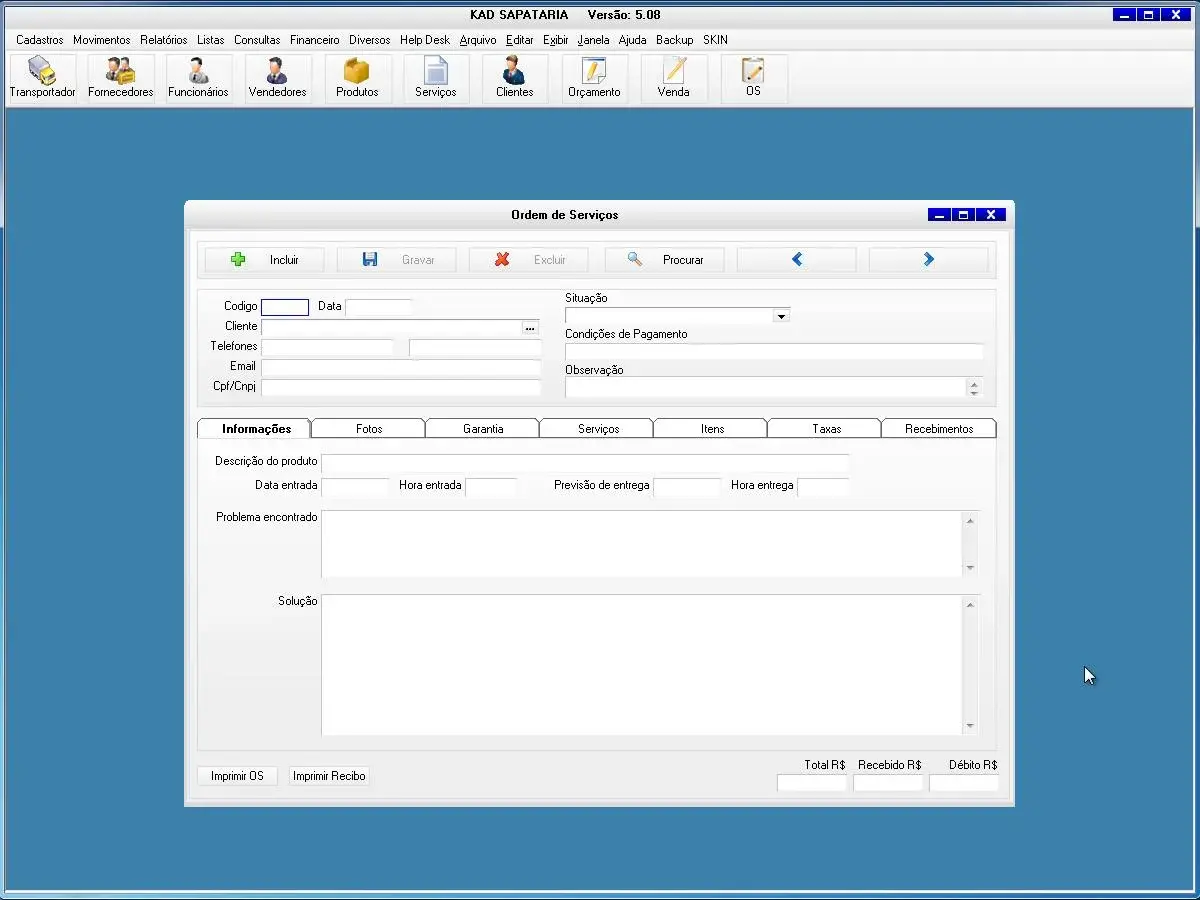Click the Hora entrada field
Viewport: 1200px width, 900px height.
pyautogui.click(x=491, y=487)
